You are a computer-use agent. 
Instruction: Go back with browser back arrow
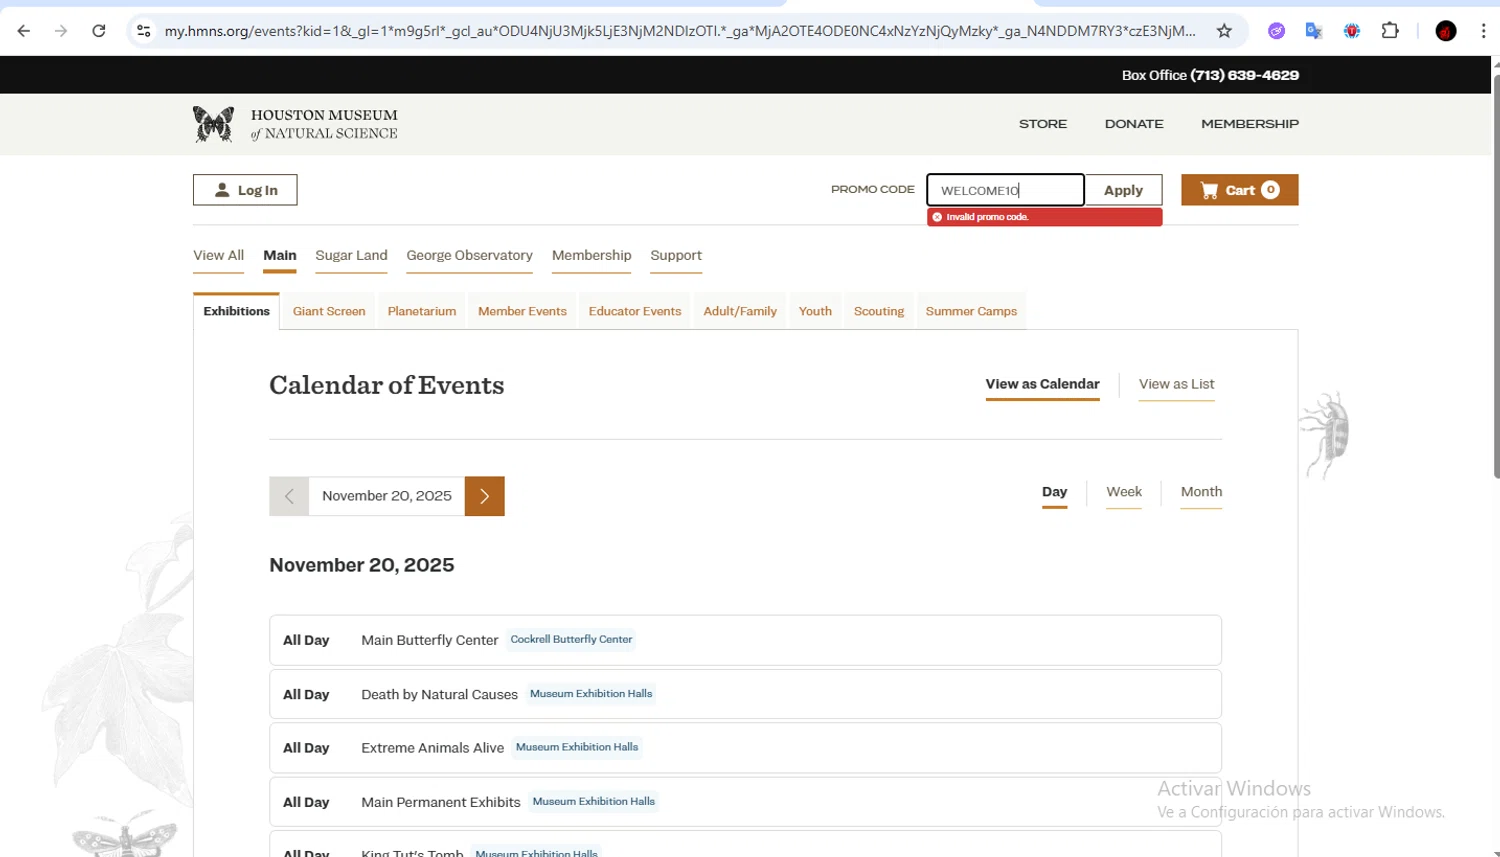pos(24,31)
